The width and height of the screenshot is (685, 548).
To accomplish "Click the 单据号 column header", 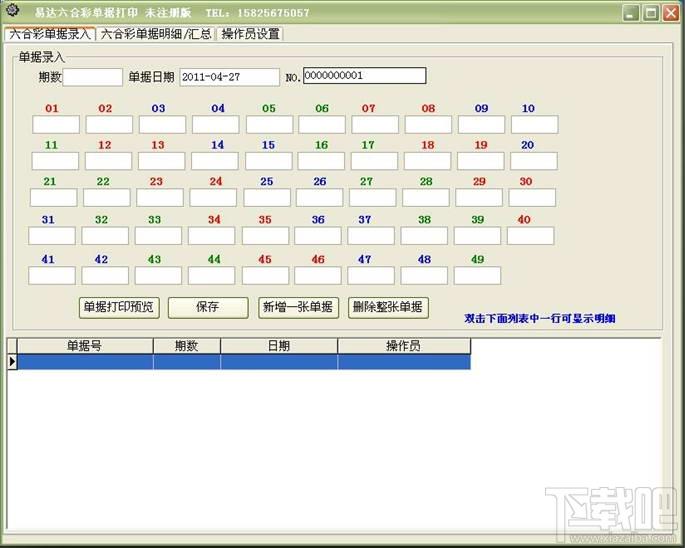I will (x=85, y=346).
